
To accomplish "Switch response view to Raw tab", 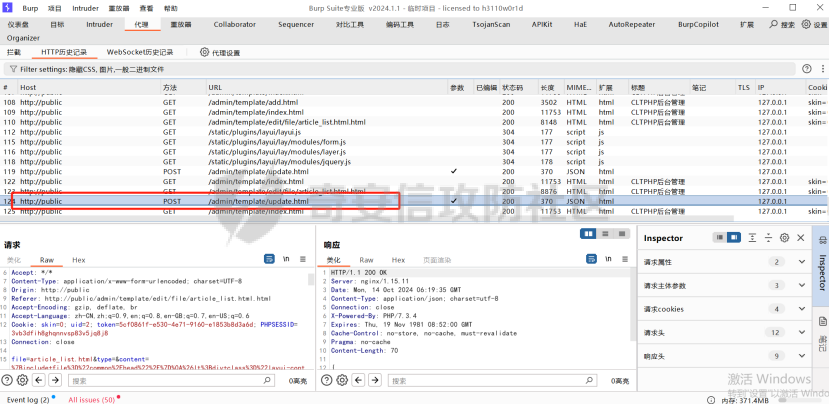I will 366,260.
